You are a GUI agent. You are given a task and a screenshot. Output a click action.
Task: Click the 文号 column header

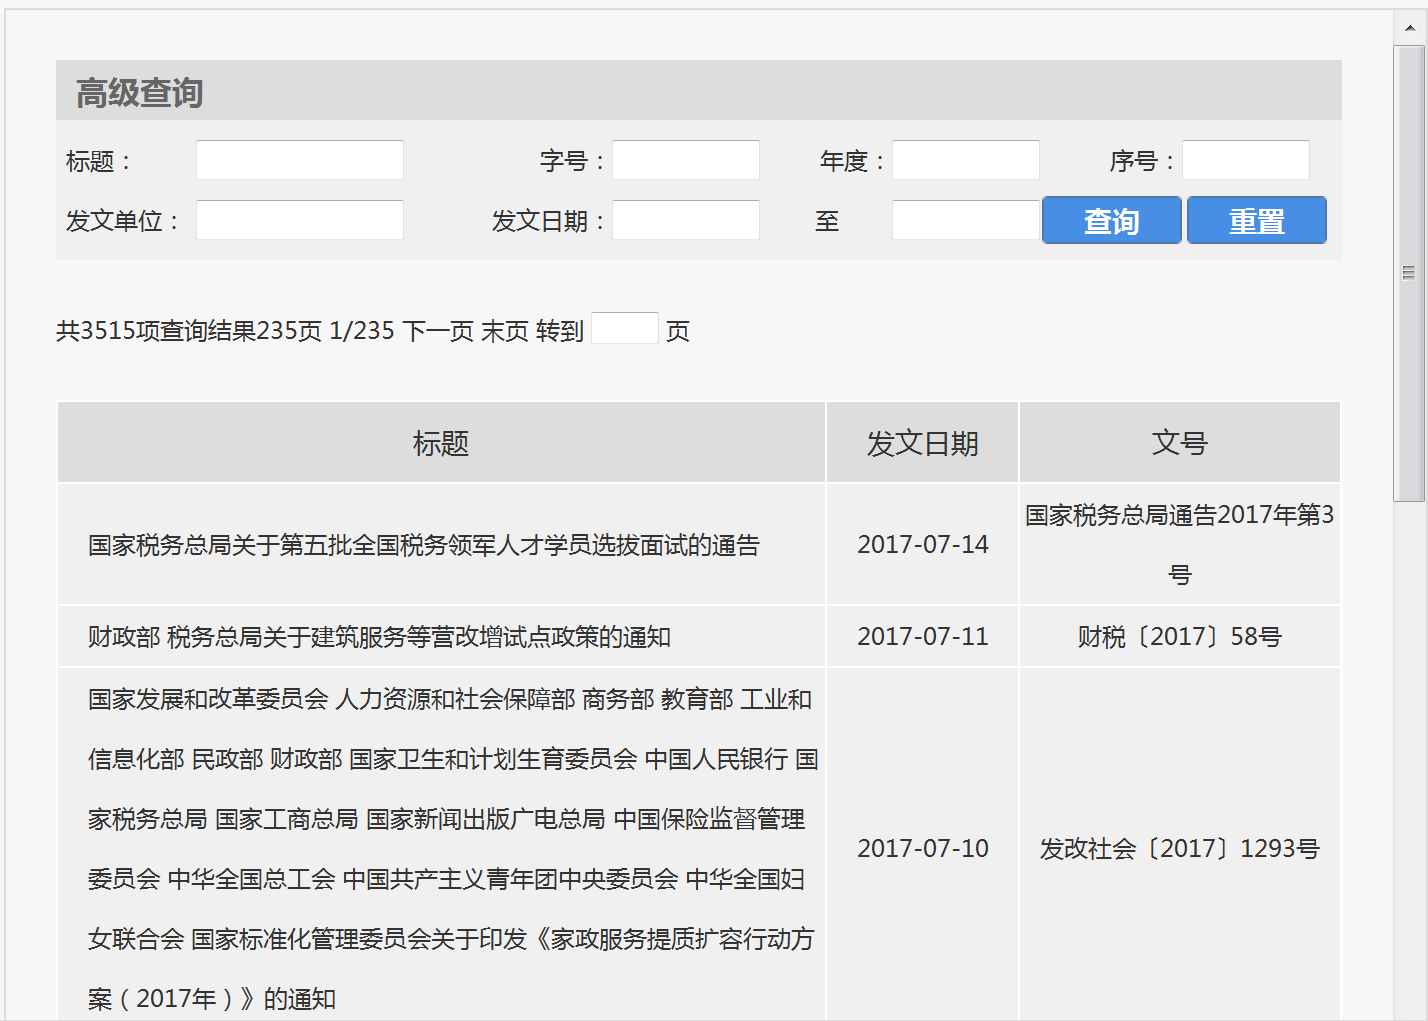point(1180,443)
